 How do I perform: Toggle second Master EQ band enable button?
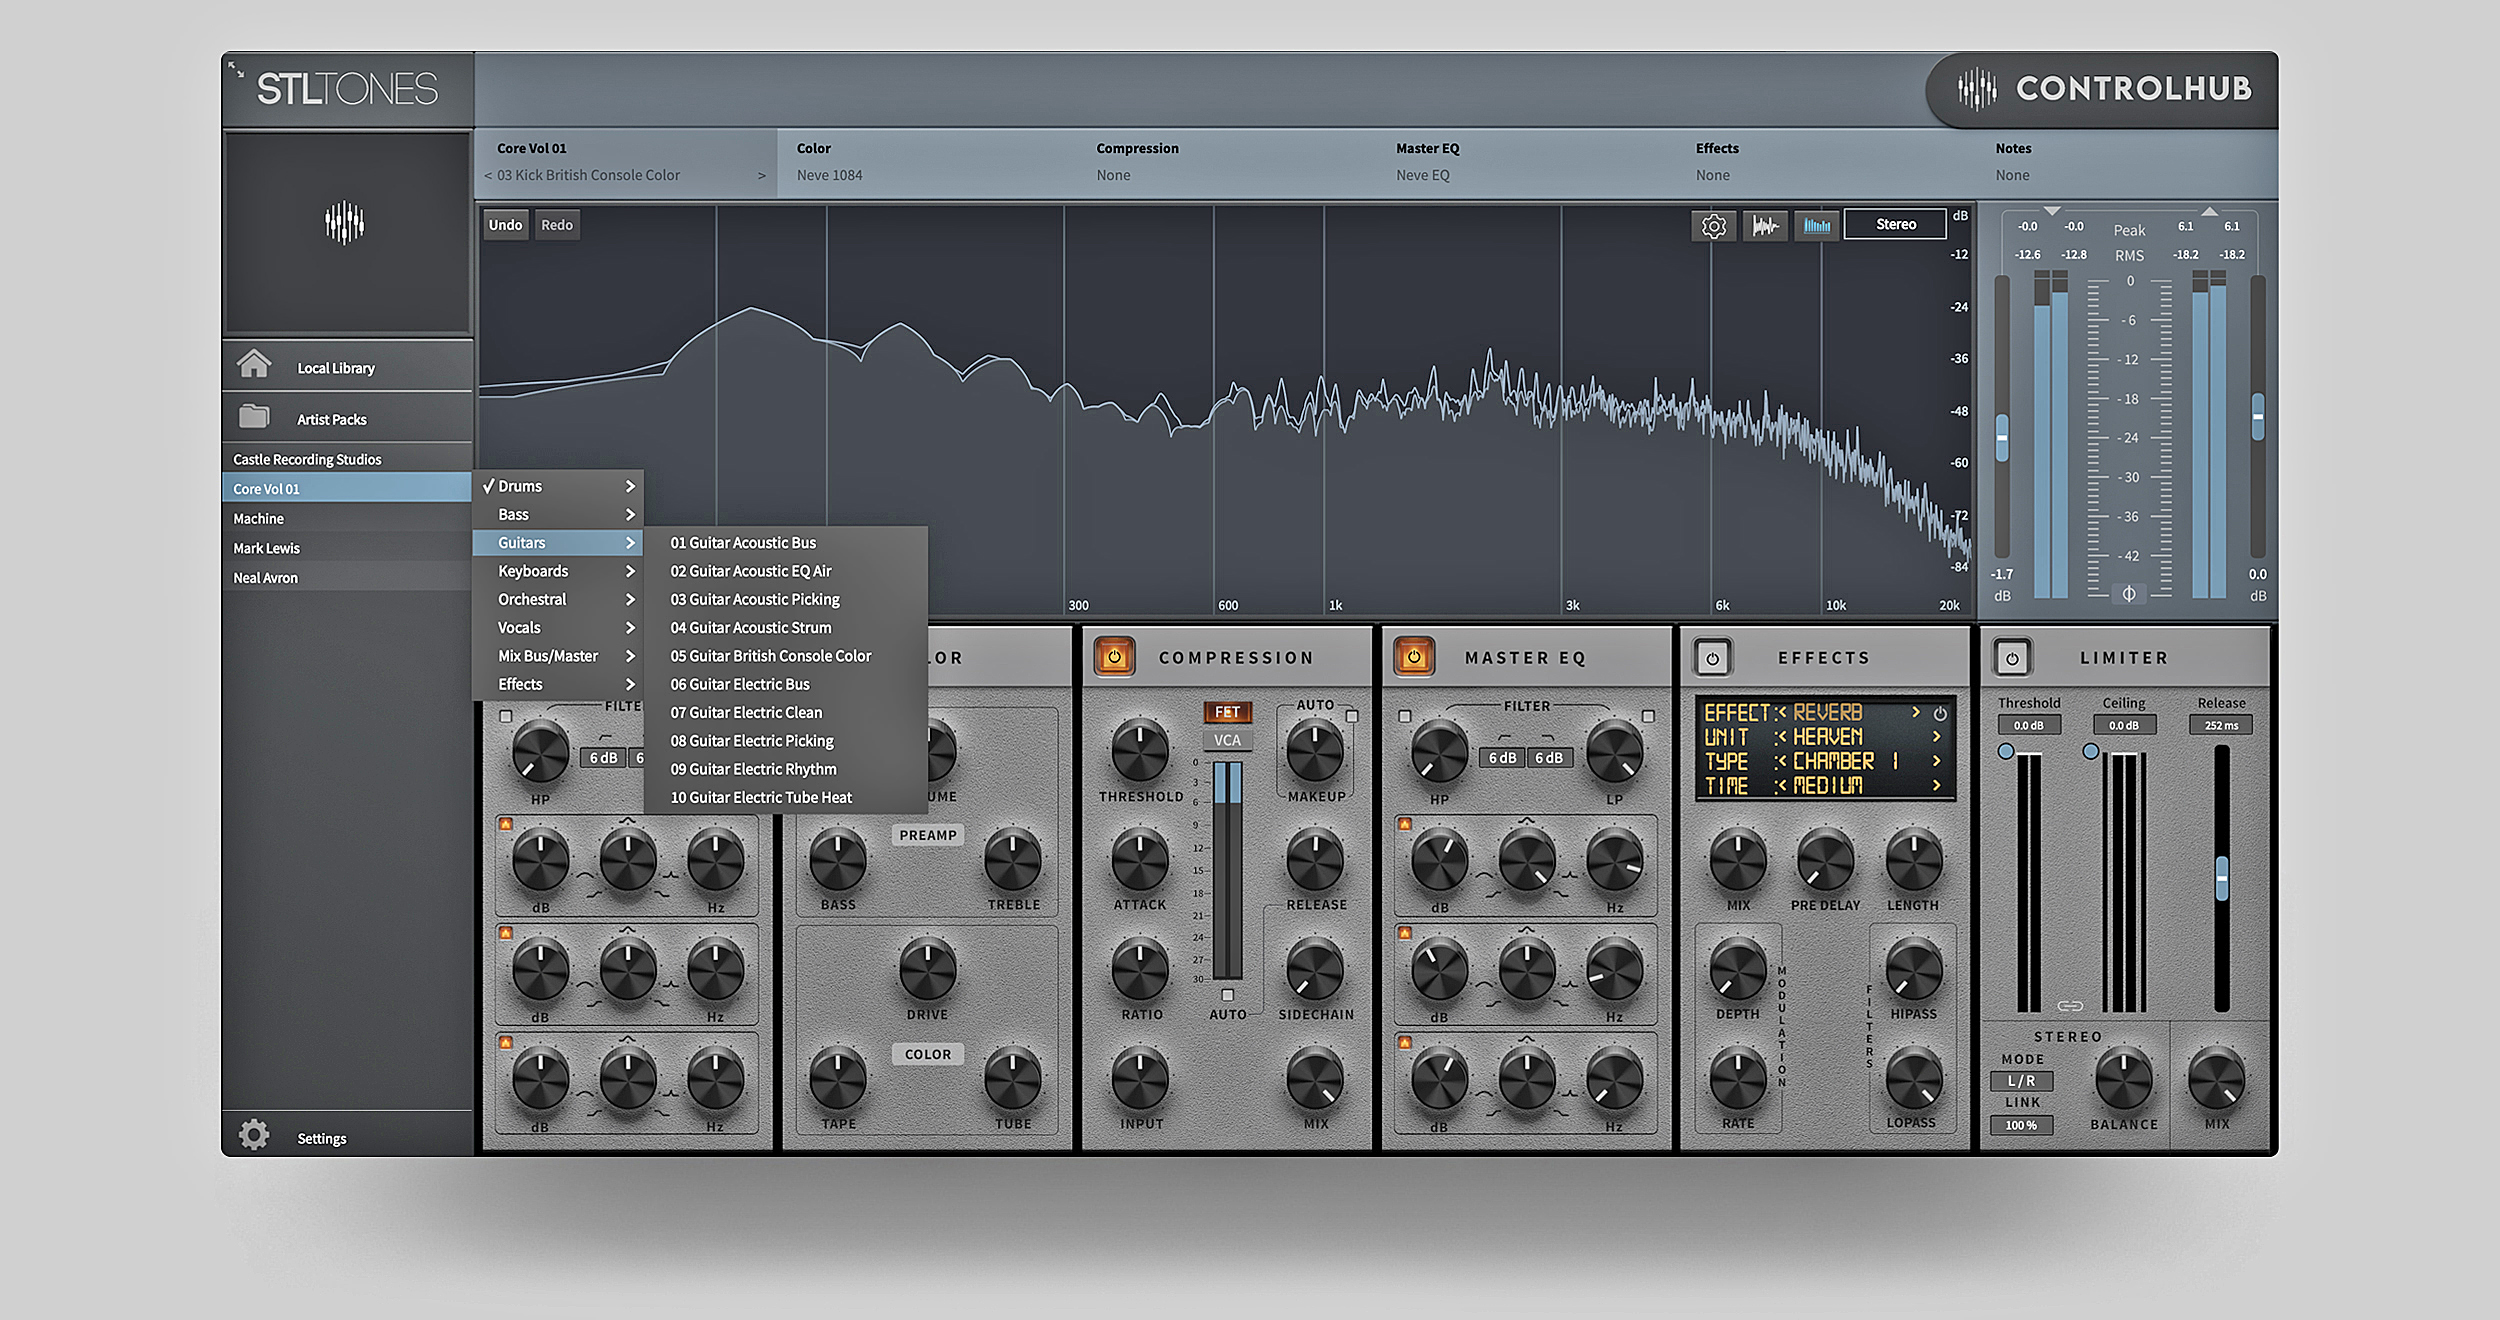[x=1405, y=933]
